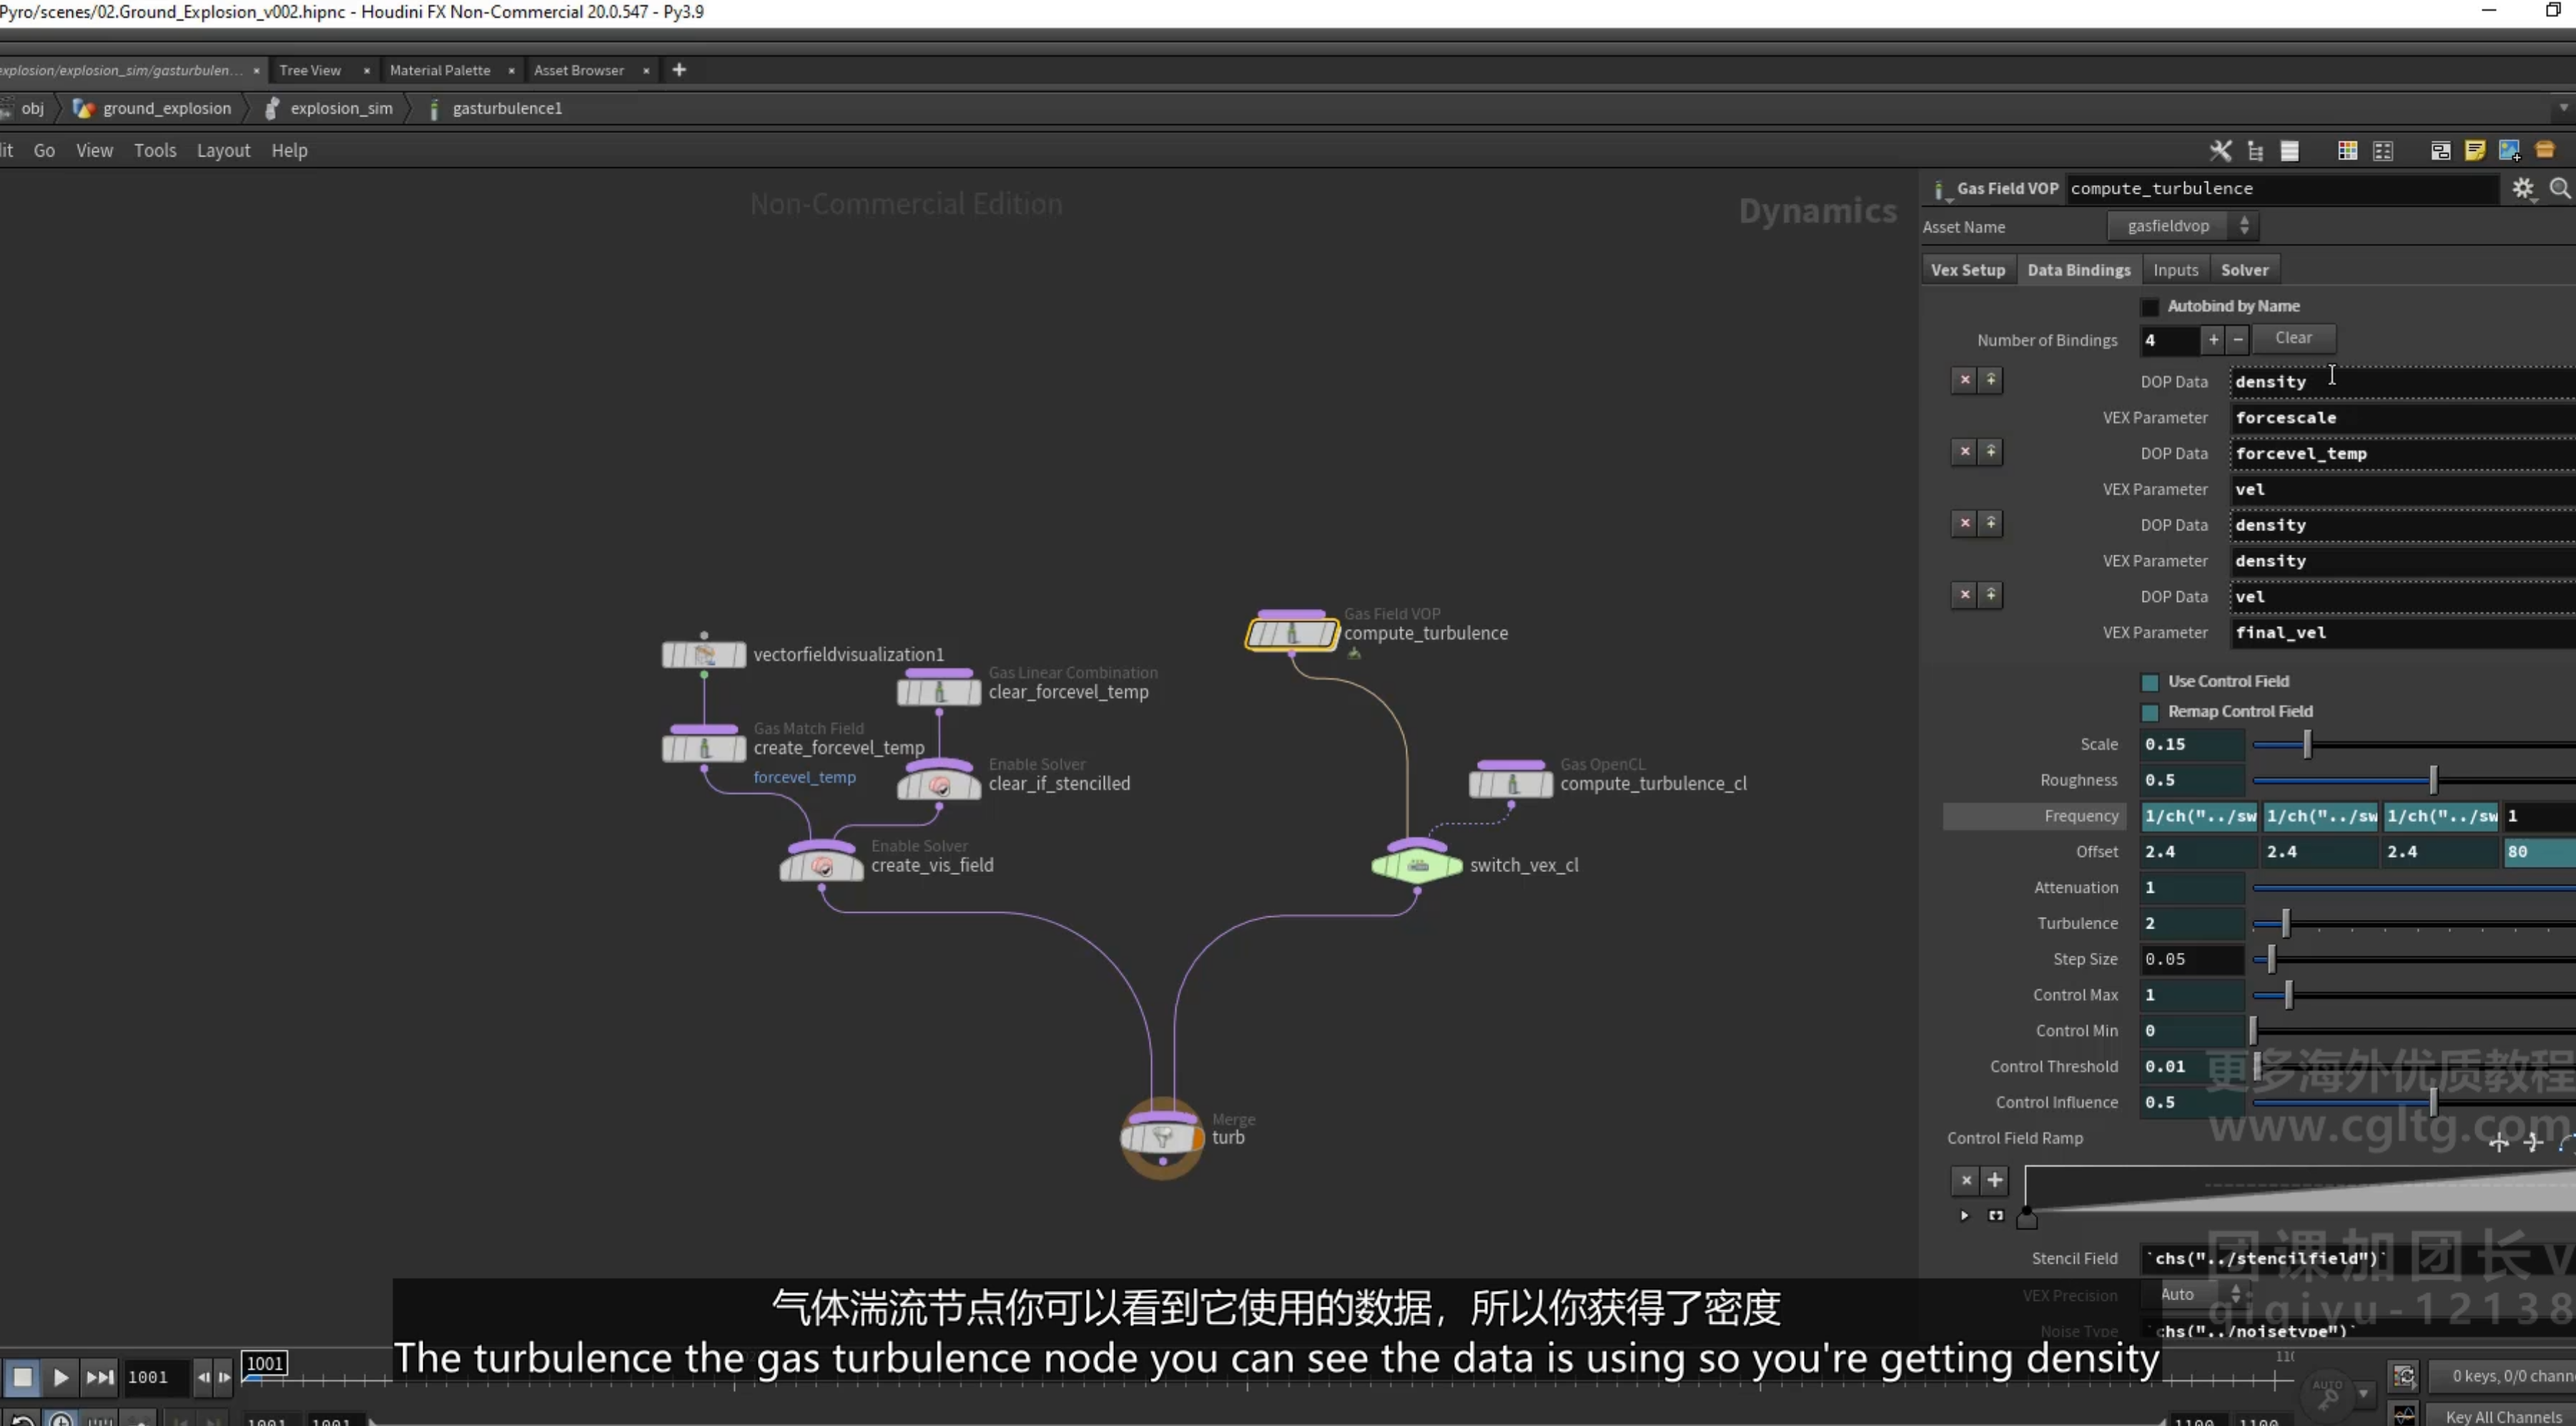
Task: Switch to the Inputs tab
Action: [x=2175, y=270]
